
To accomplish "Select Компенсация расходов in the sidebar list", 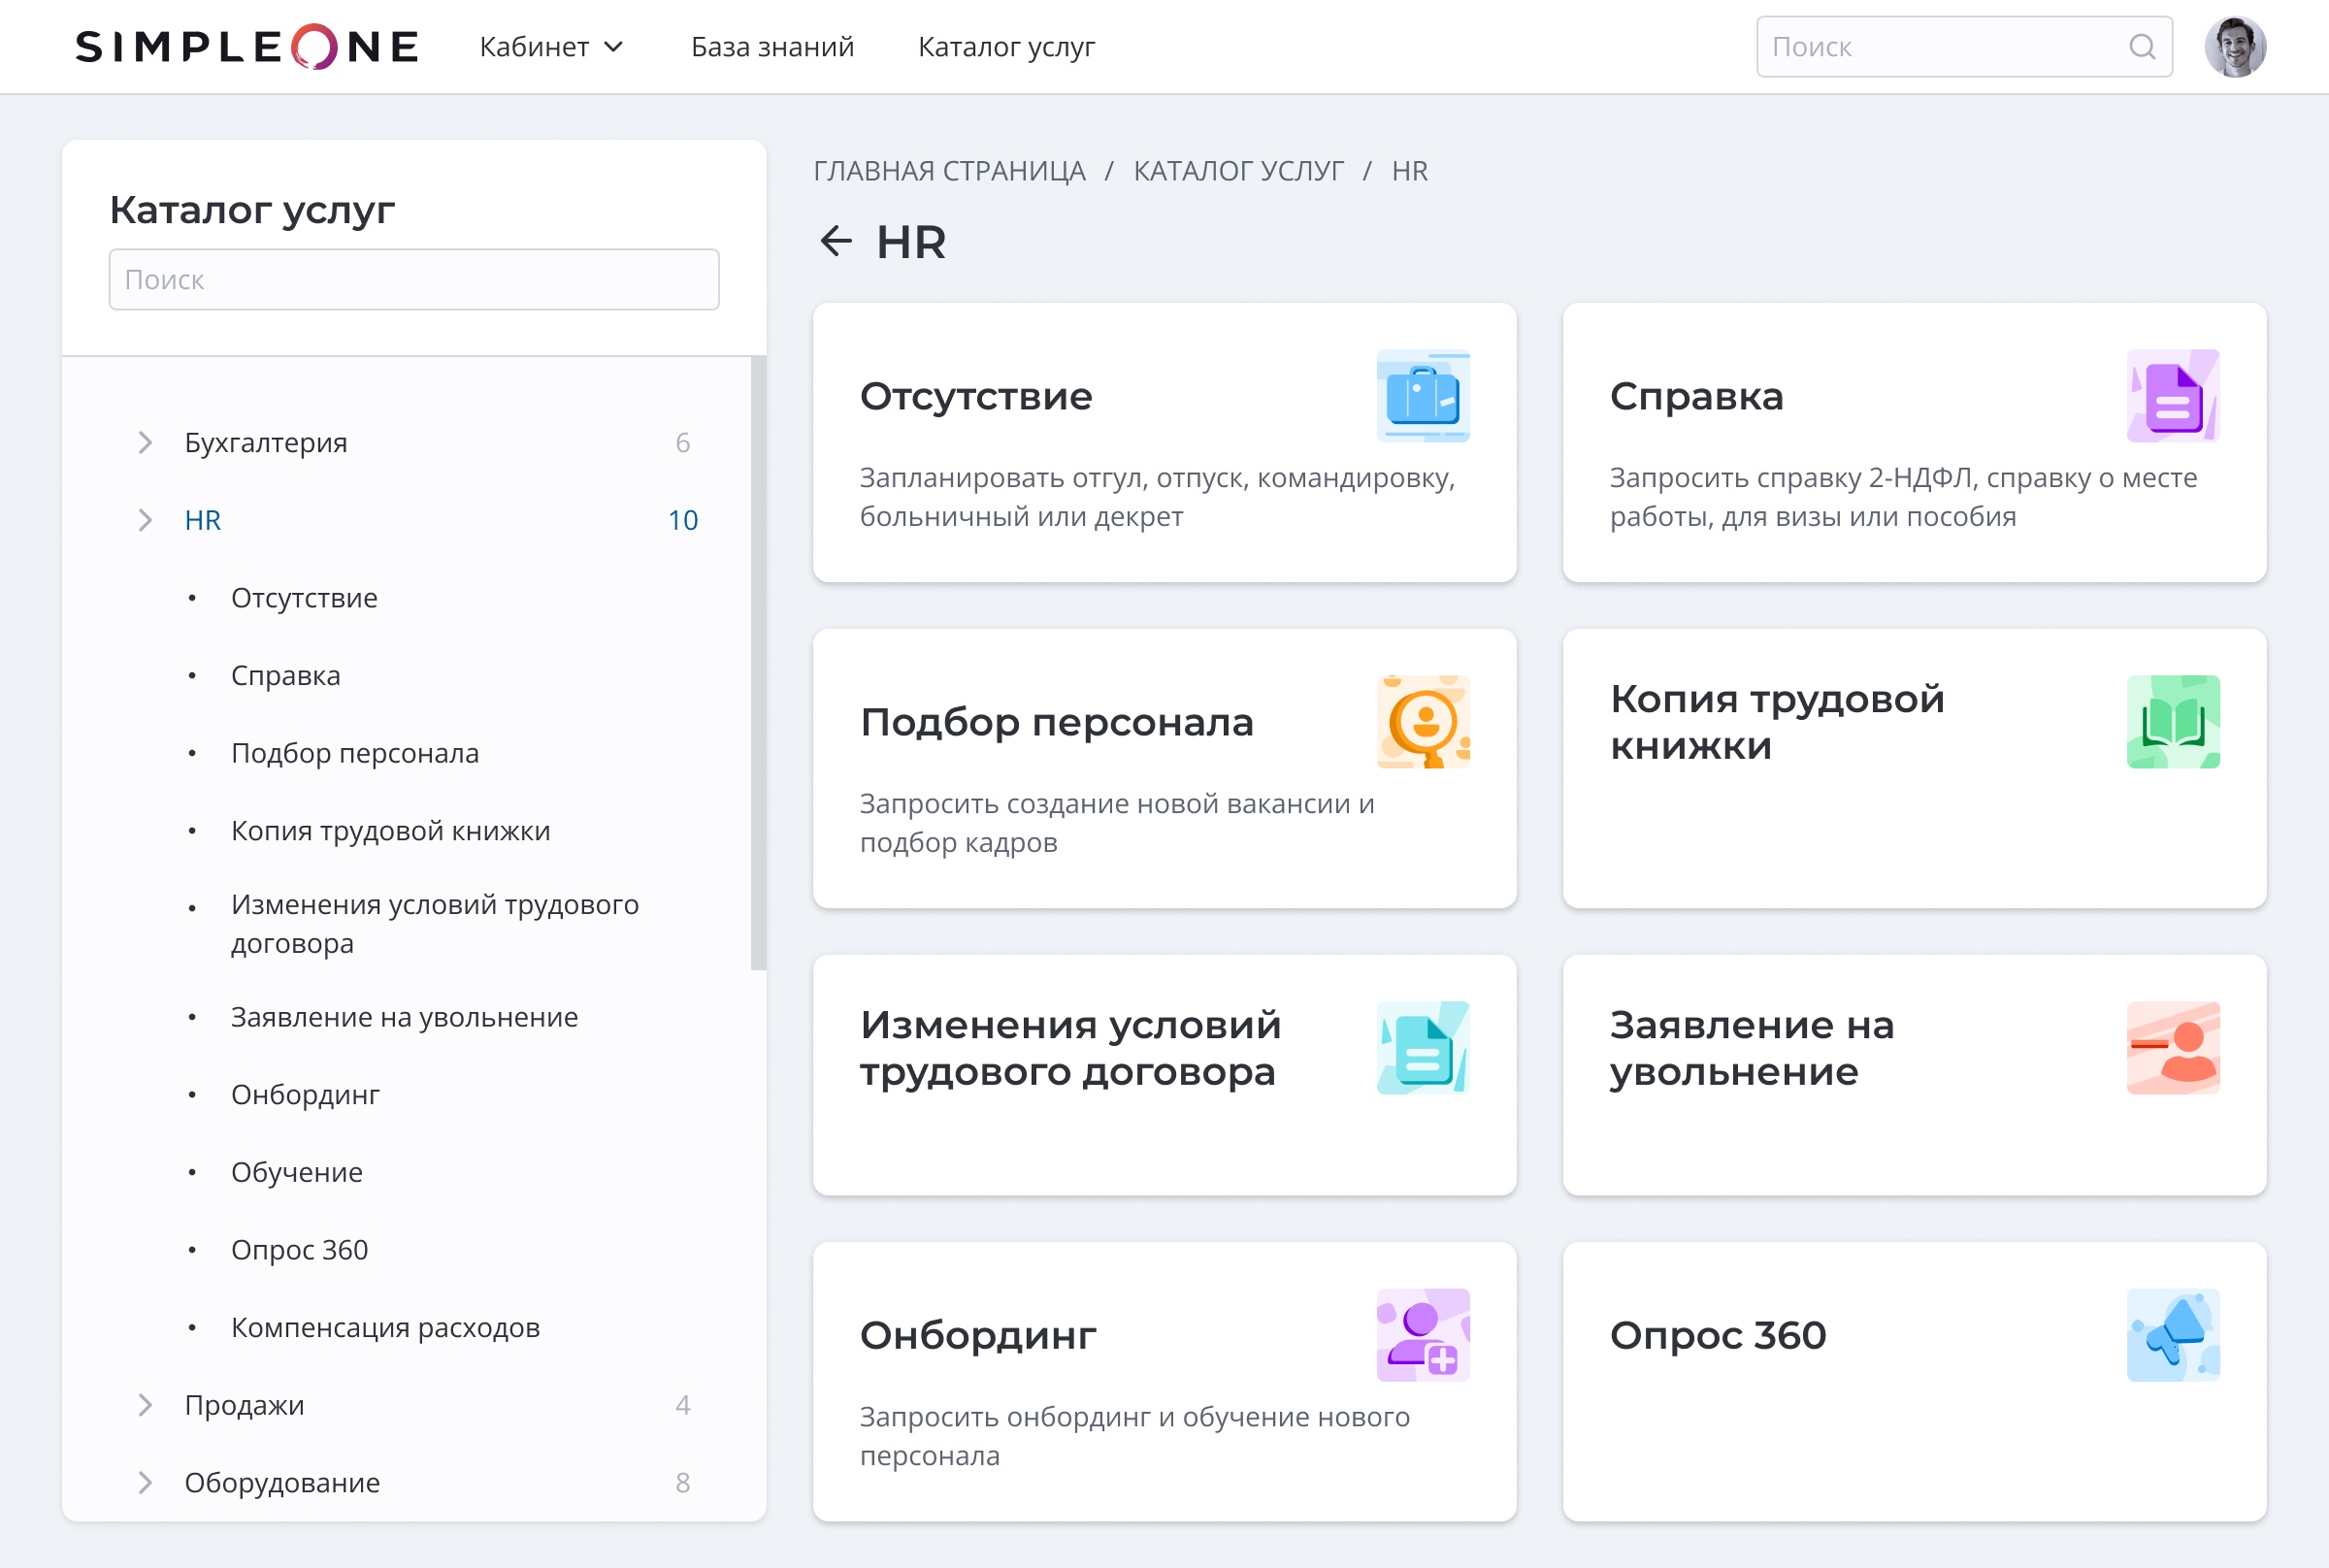I will point(385,1327).
